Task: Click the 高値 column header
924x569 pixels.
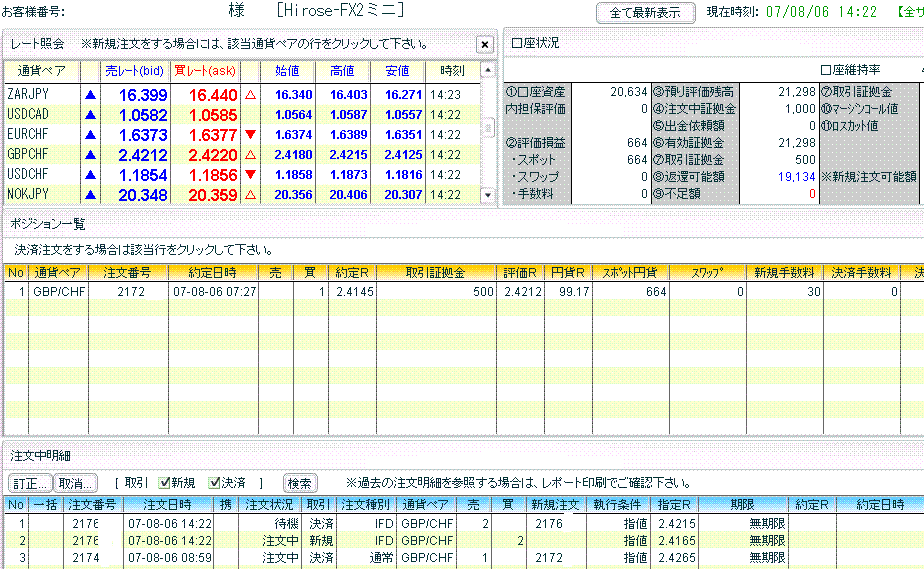Action: (x=342, y=71)
